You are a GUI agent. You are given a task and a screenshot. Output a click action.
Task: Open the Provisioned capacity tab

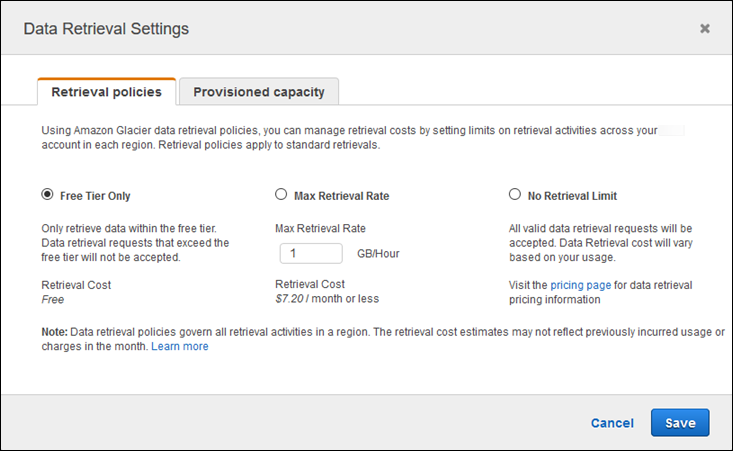tap(259, 92)
